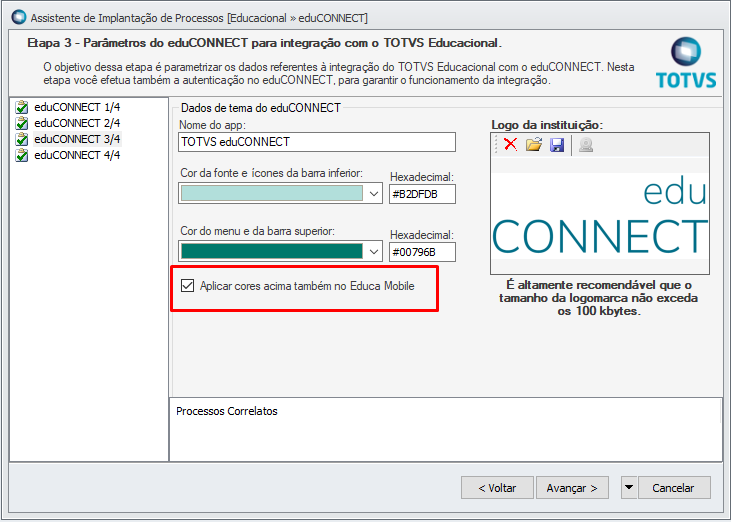
Task: Click the Dados de tema do eduCONNECT heading
Action: 261,108
